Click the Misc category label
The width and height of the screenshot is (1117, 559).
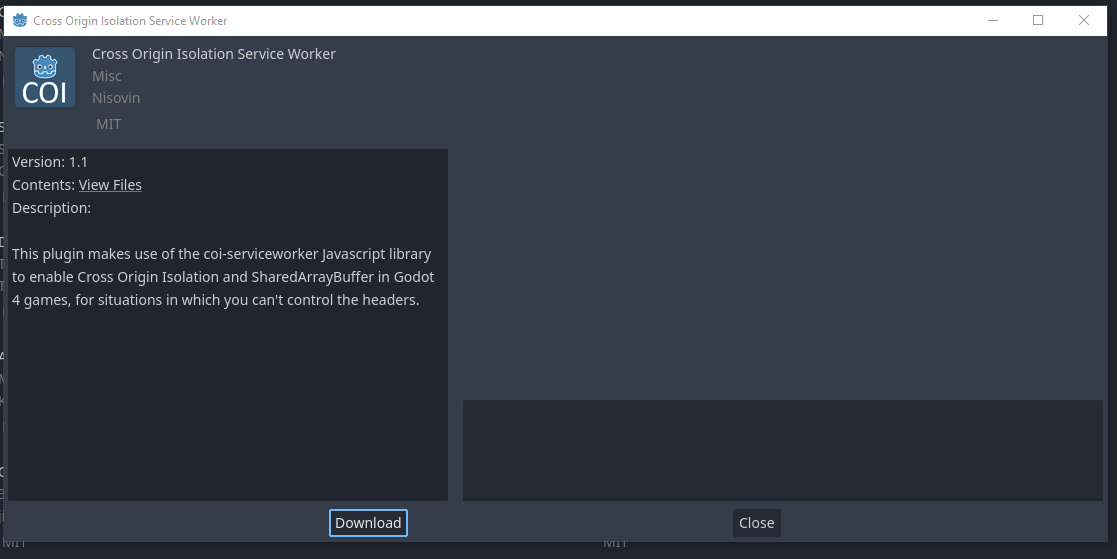click(106, 75)
